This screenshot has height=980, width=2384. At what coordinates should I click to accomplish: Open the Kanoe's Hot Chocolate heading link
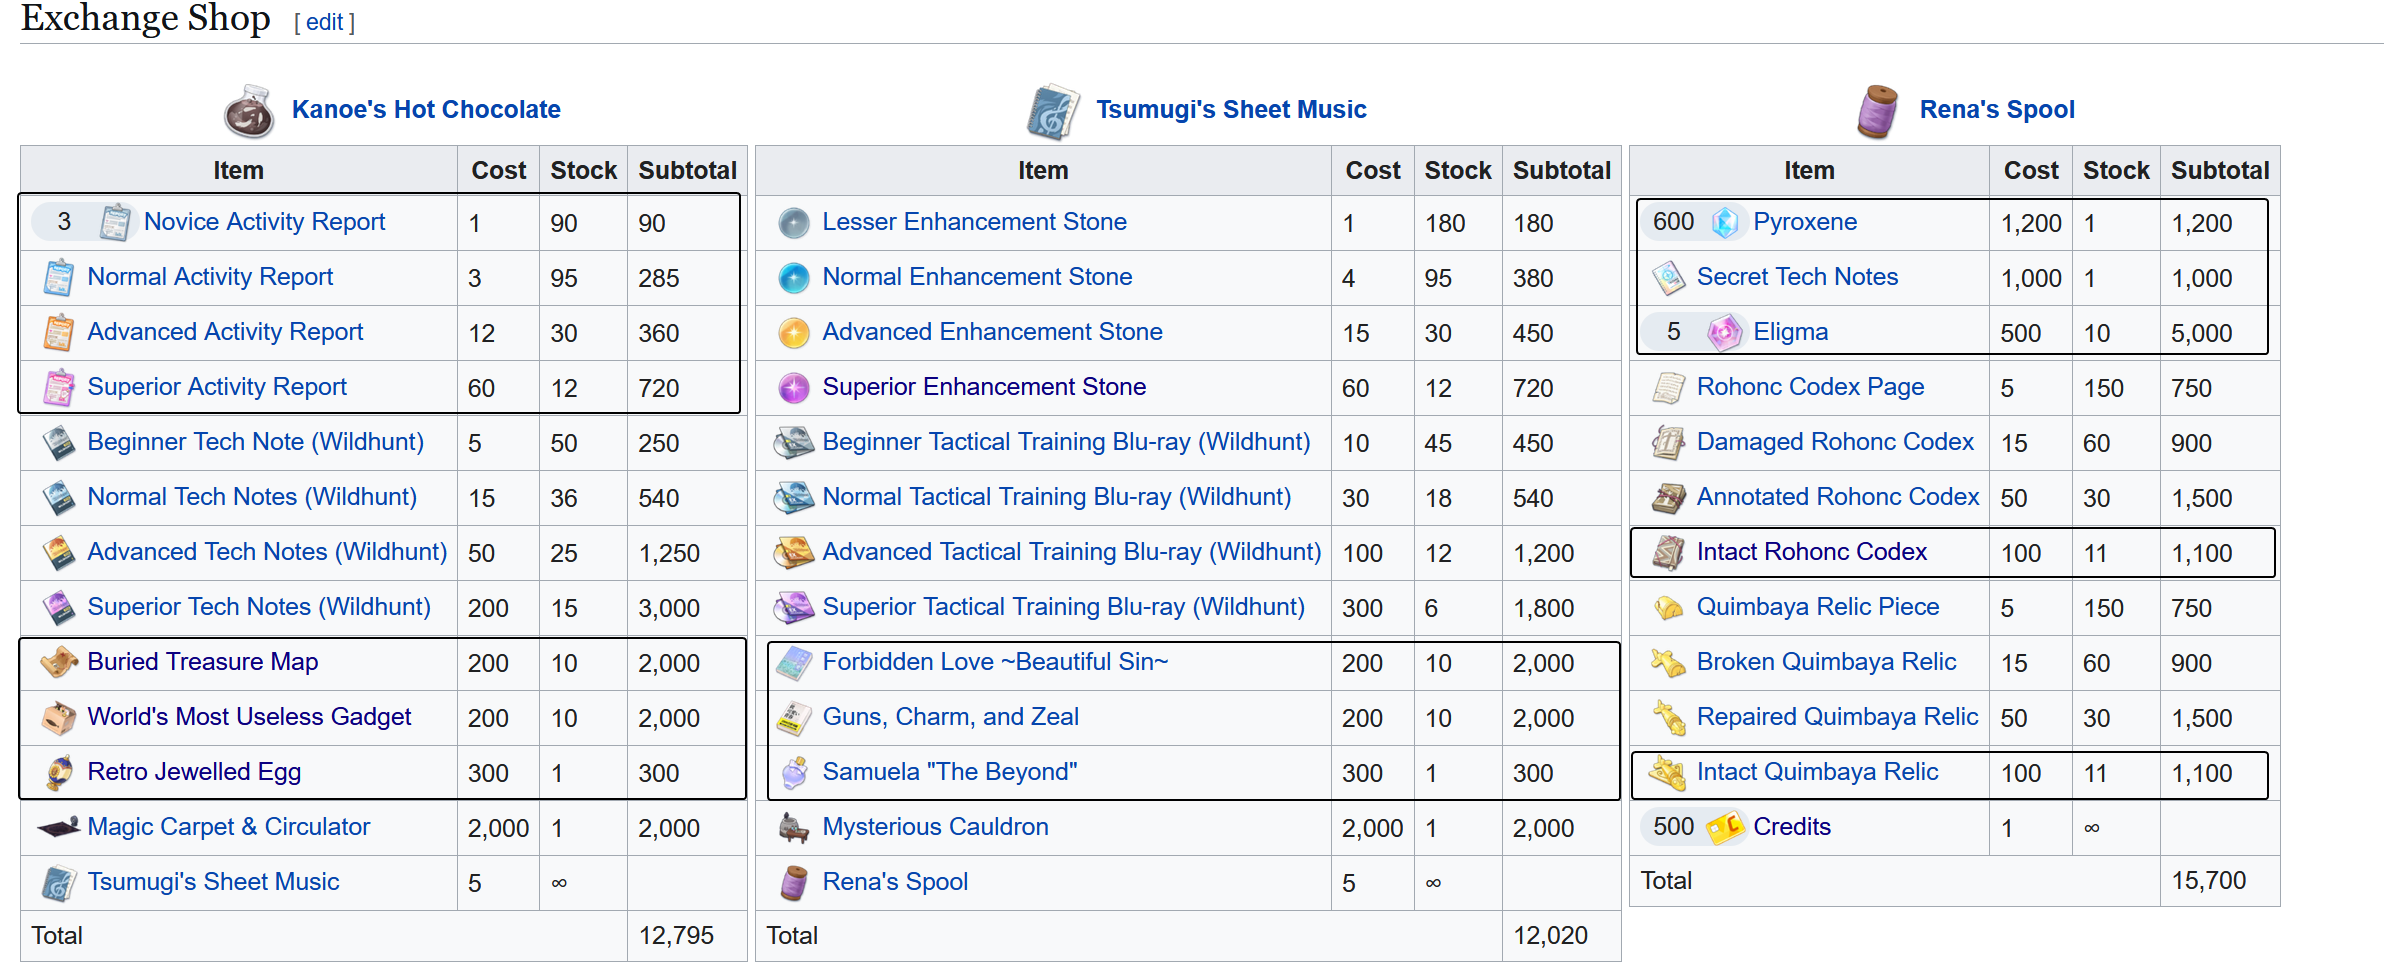tap(426, 110)
